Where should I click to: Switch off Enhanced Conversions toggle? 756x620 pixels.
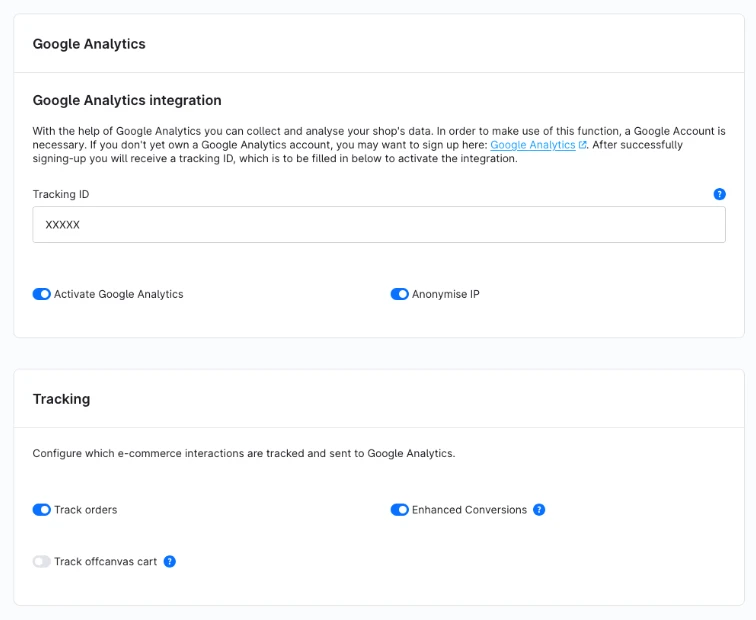click(399, 510)
